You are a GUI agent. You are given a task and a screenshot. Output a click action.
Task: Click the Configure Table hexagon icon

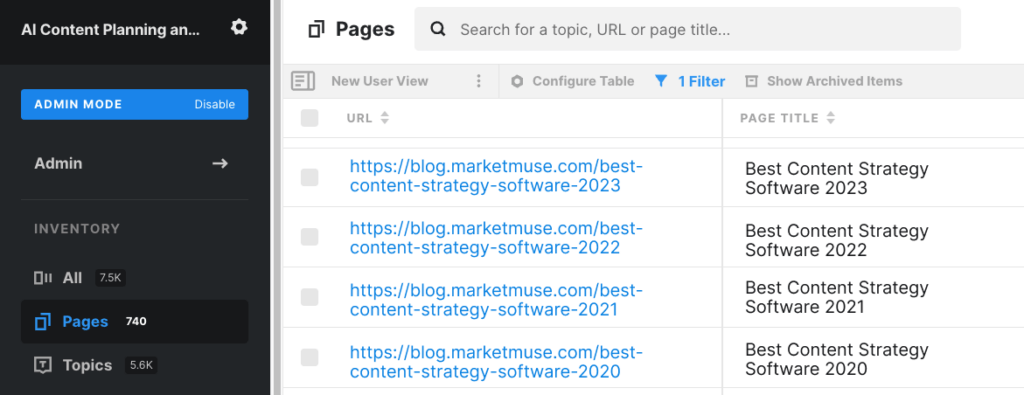click(x=517, y=82)
